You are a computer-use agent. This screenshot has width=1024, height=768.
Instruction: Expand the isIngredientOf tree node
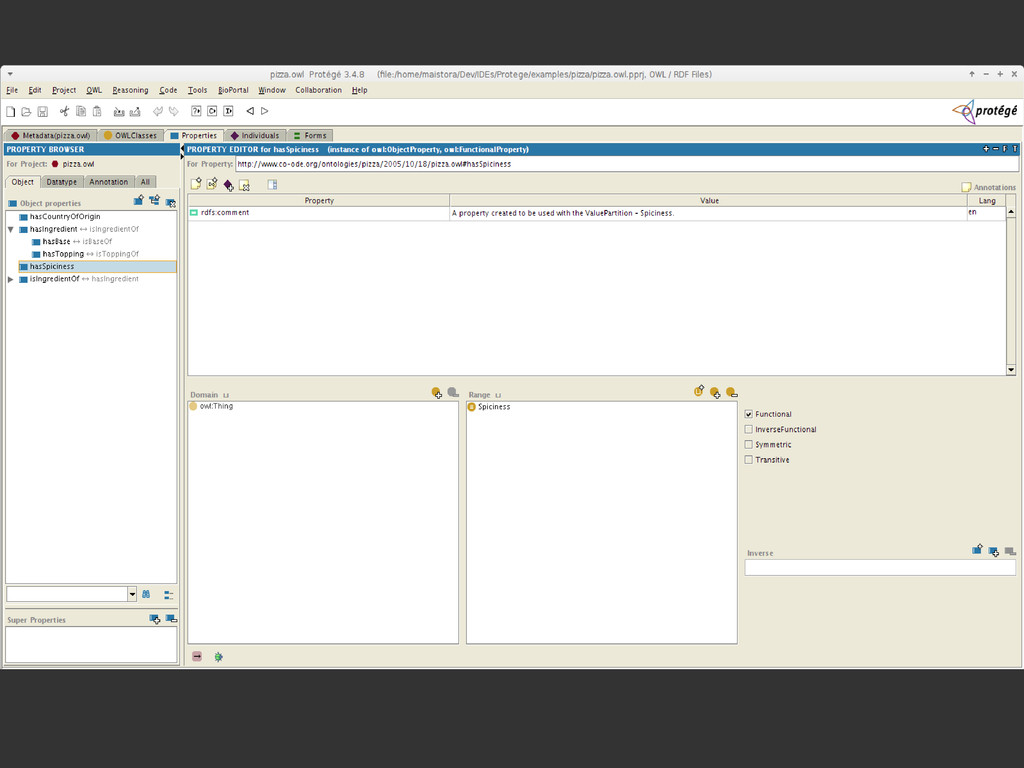point(10,279)
